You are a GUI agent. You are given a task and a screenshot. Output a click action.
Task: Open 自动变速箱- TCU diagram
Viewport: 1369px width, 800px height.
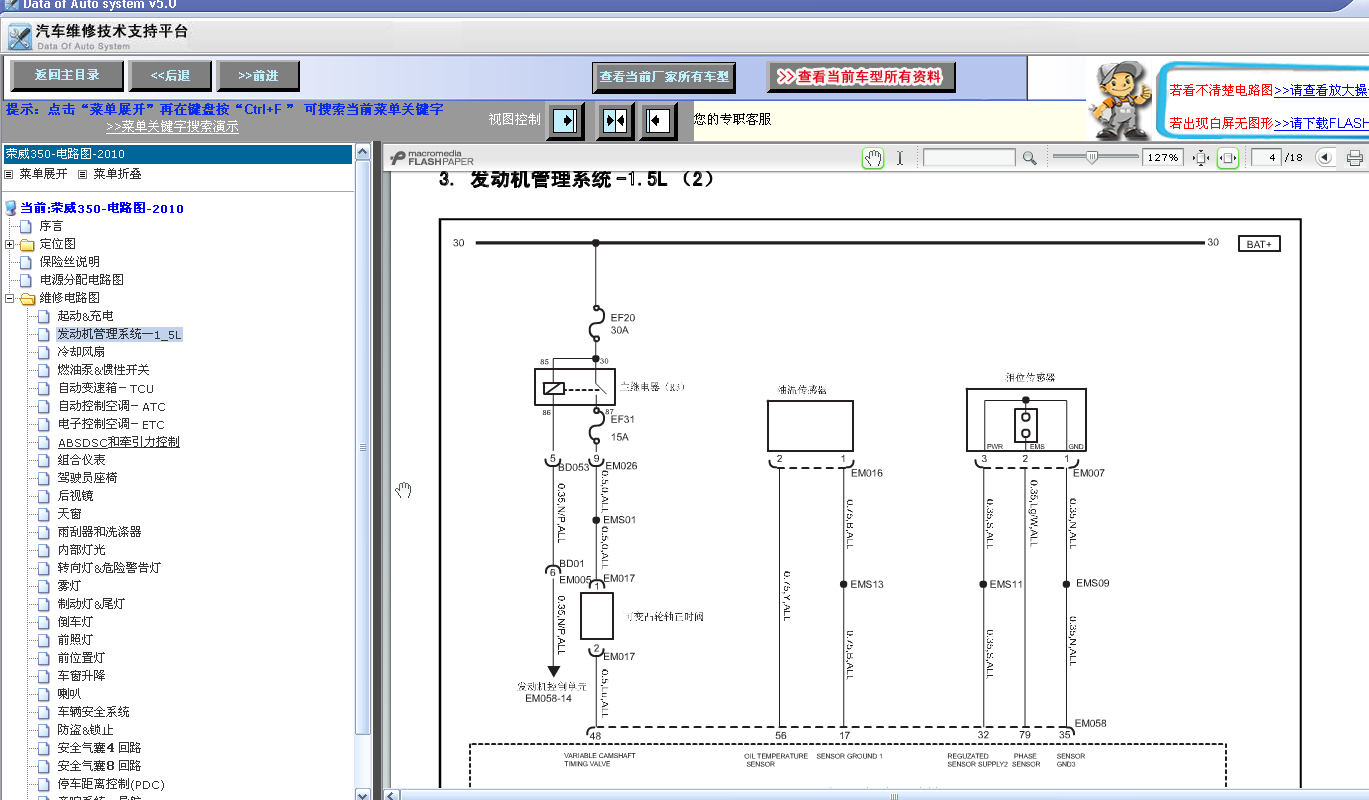tap(105, 388)
